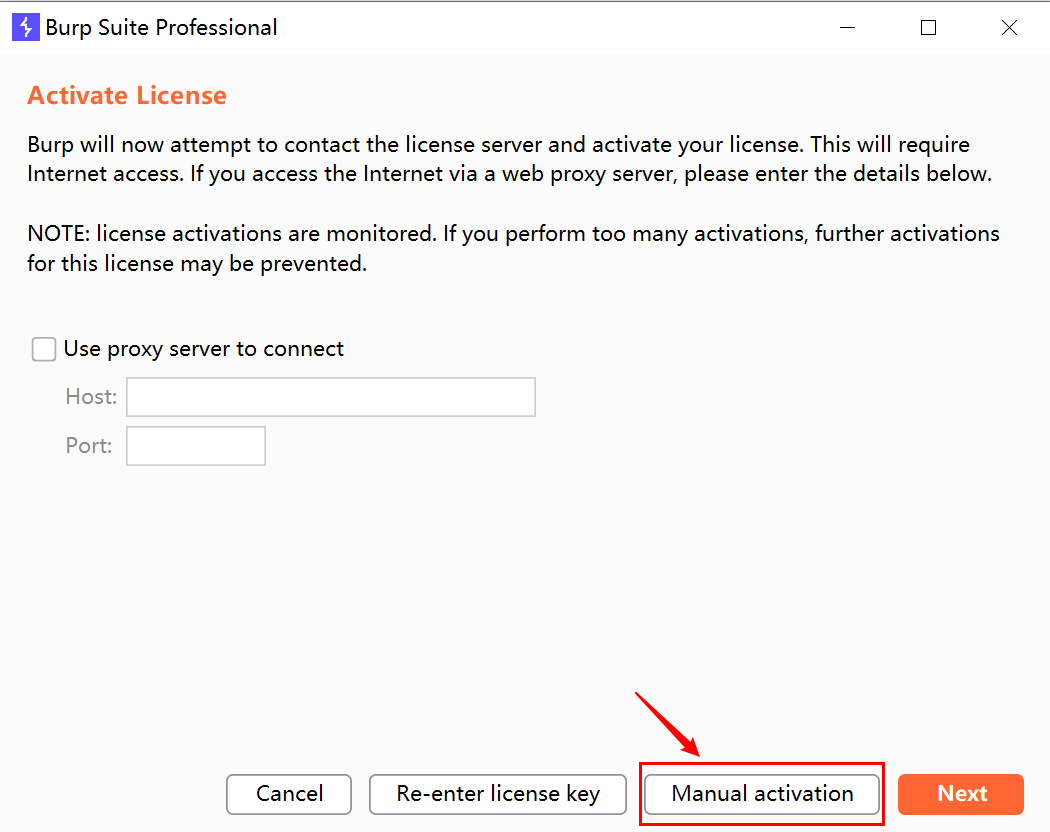1050x832 pixels.
Task: Click the Activate License heading
Action: coord(127,95)
